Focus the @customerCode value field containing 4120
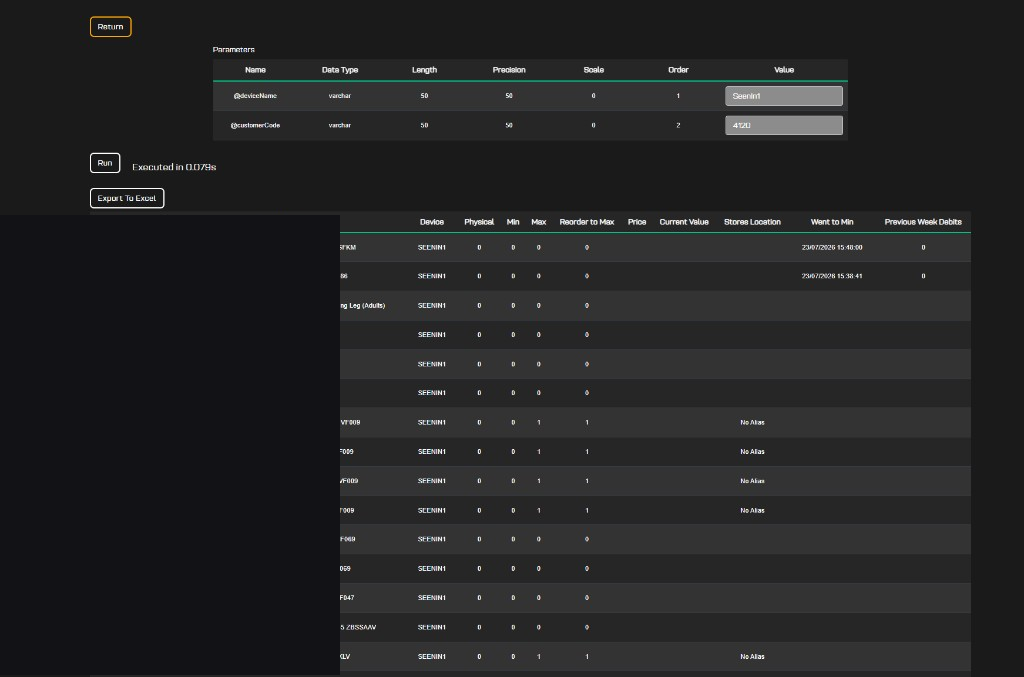The width and height of the screenshot is (1024, 677). click(x=784, y=125)
